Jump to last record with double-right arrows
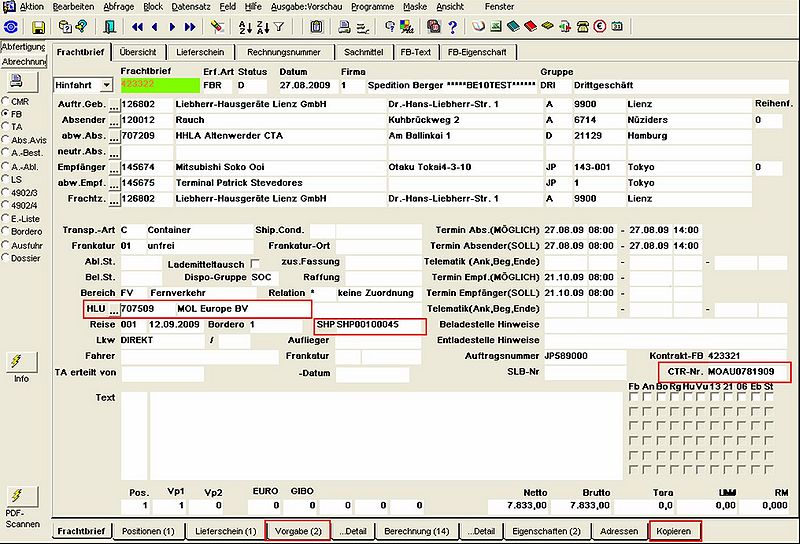The width and height of the screenshot is (800, 544). tap(190, 27)
